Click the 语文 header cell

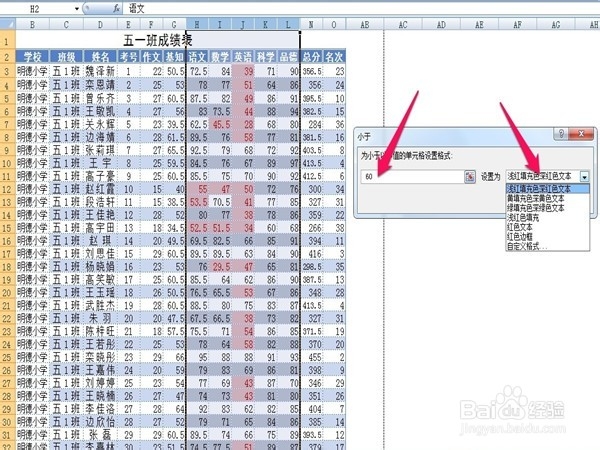[x=197, y=57]
